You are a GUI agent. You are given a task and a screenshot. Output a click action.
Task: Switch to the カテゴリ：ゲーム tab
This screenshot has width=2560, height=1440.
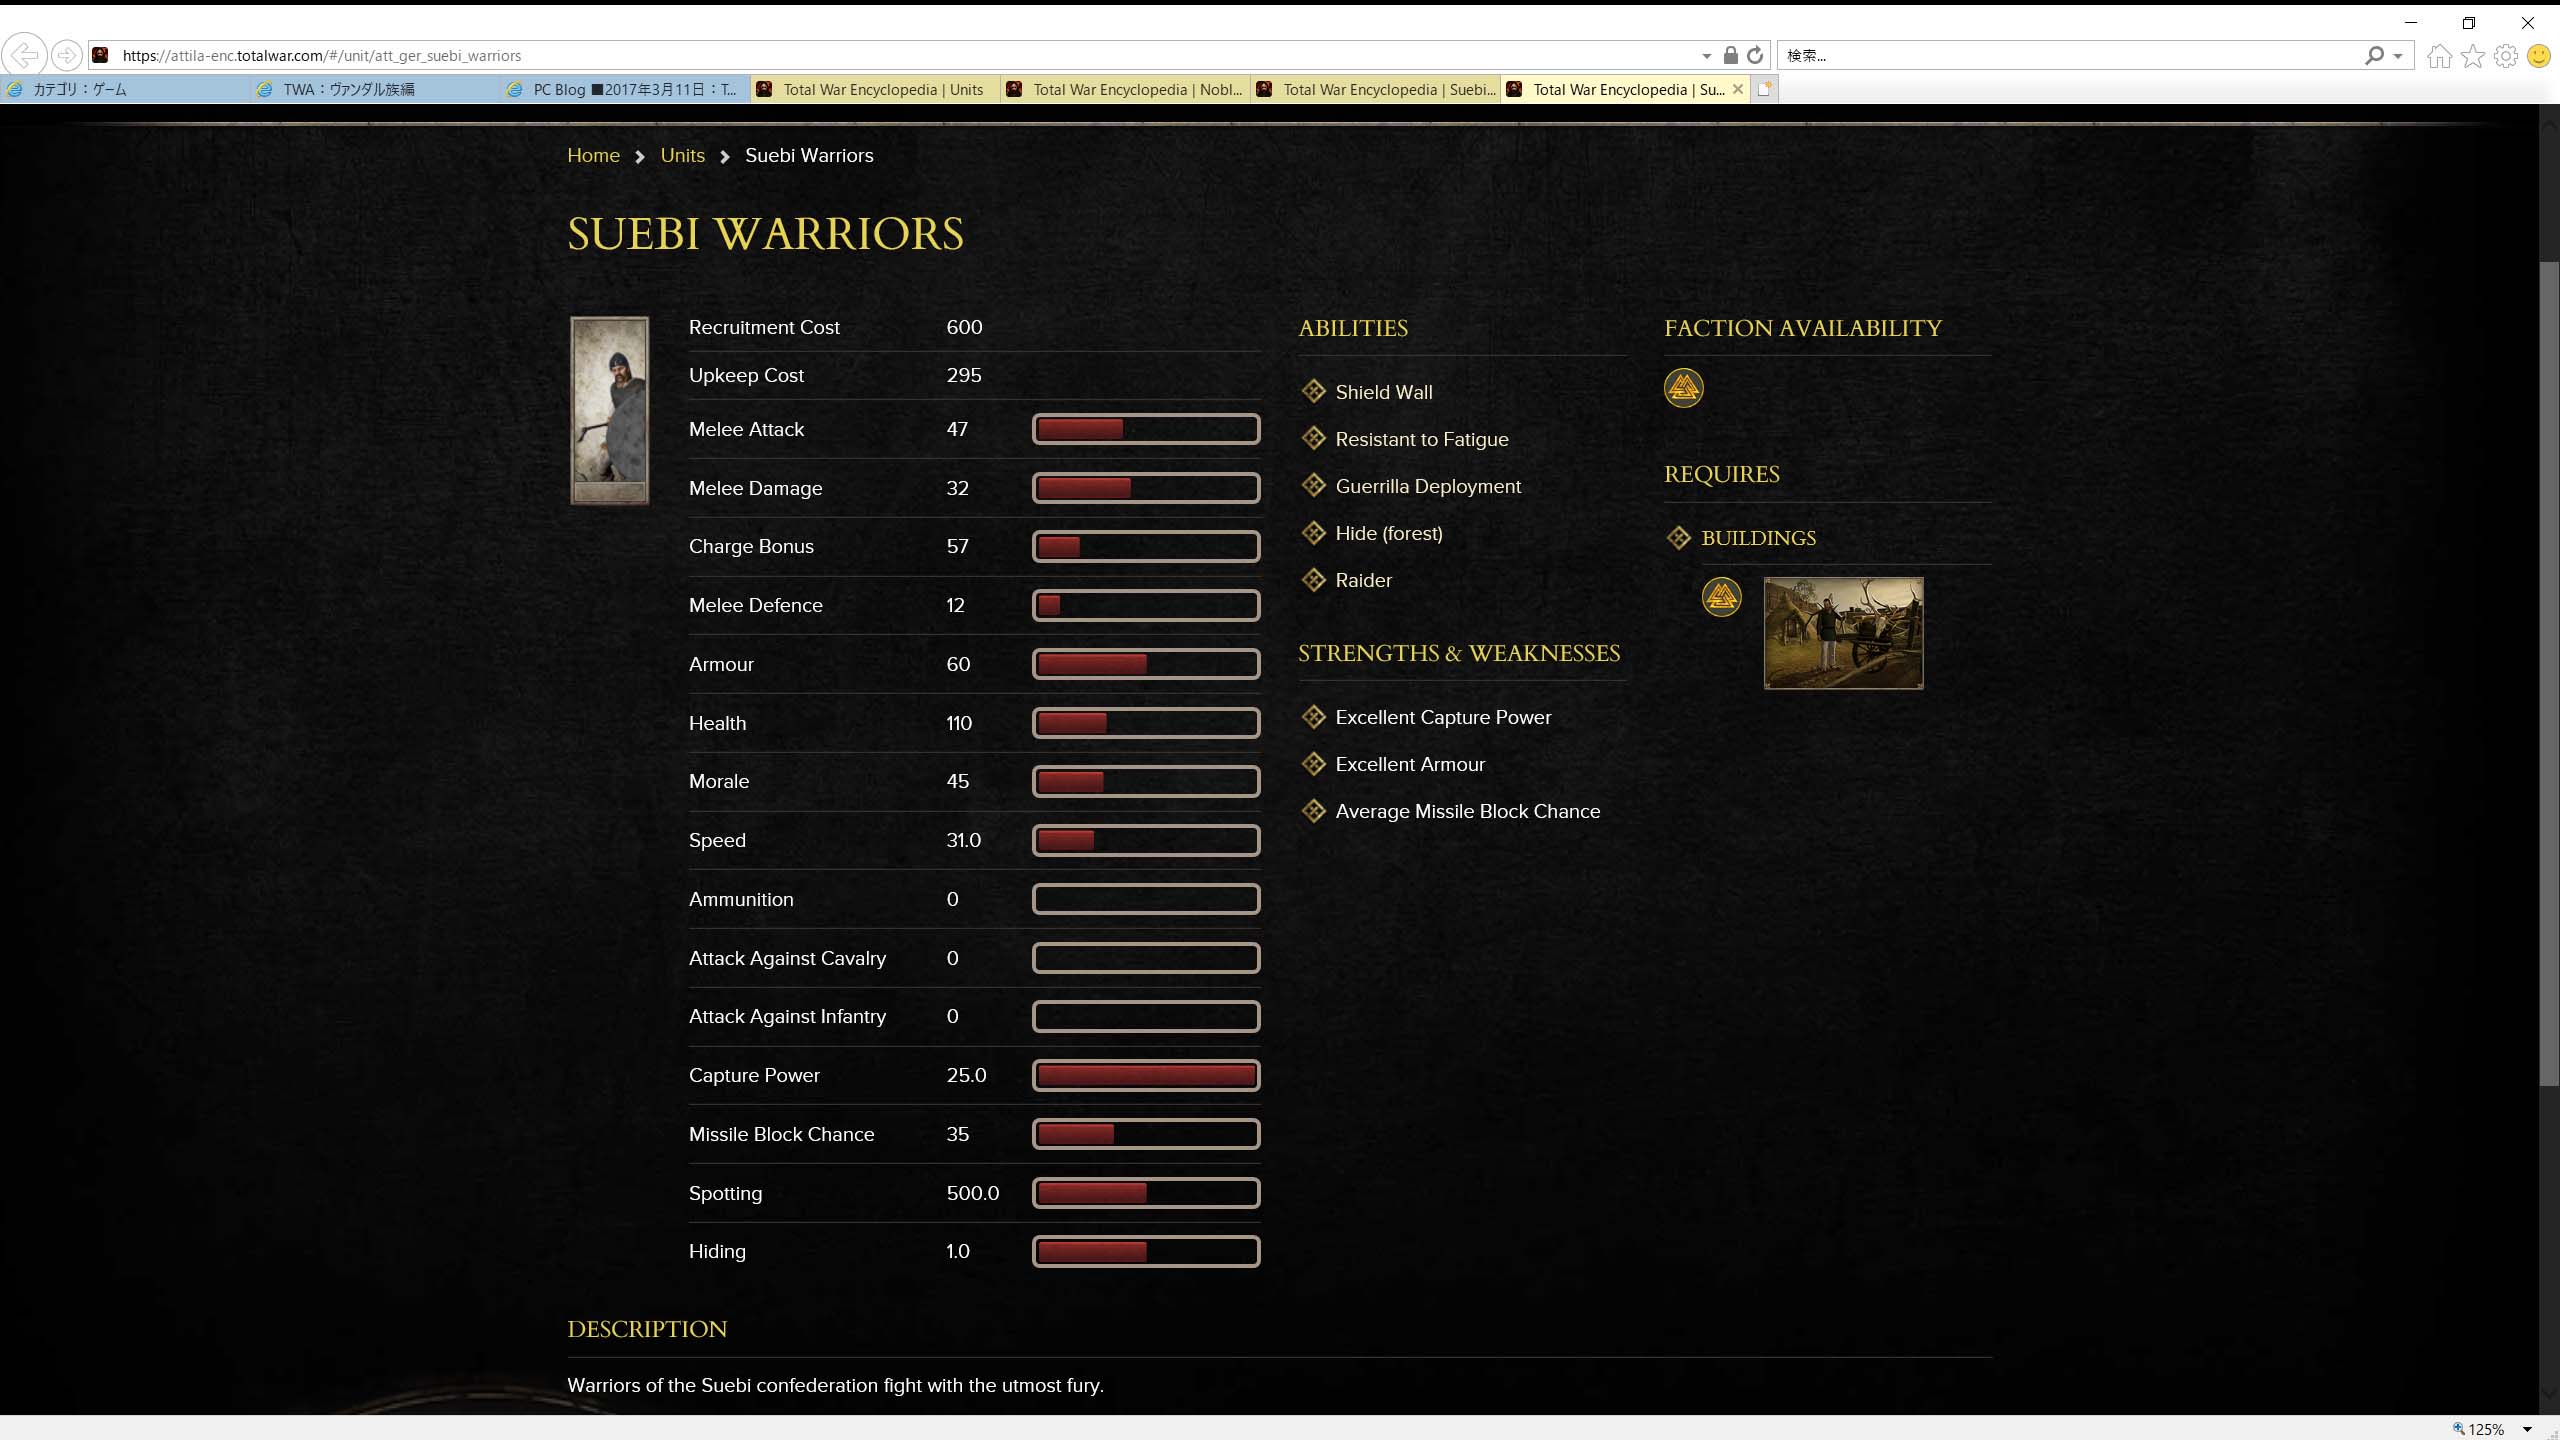[x=125, y=89]
